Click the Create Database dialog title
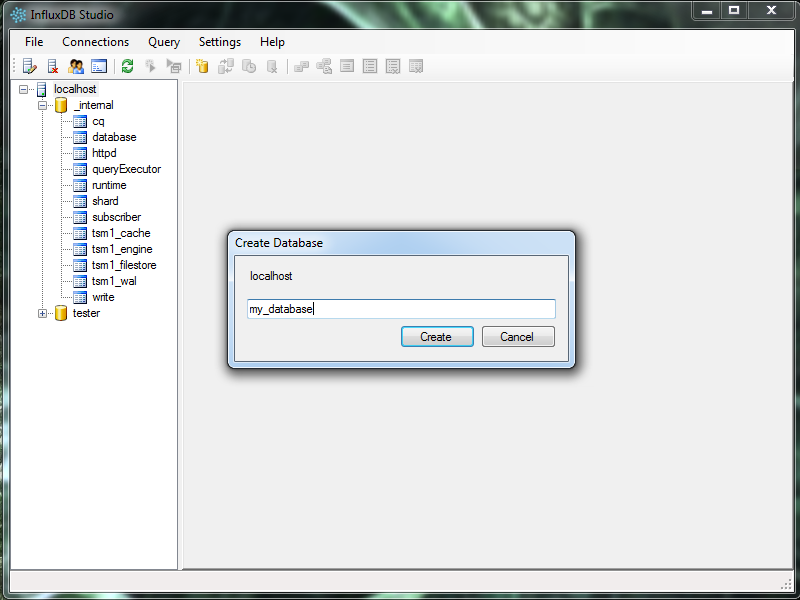This screenshot has height=600, width=800. tap(279, 243)
